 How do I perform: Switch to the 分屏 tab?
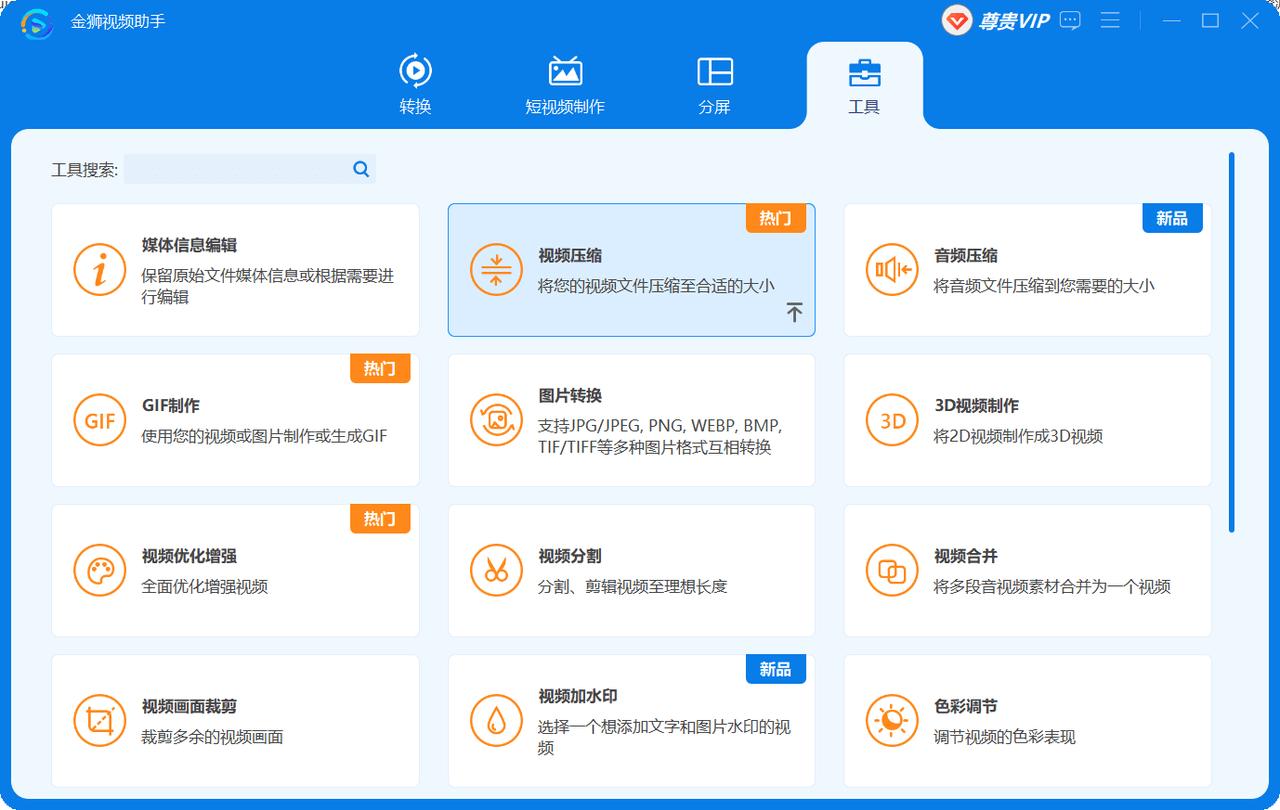[713, 83]
